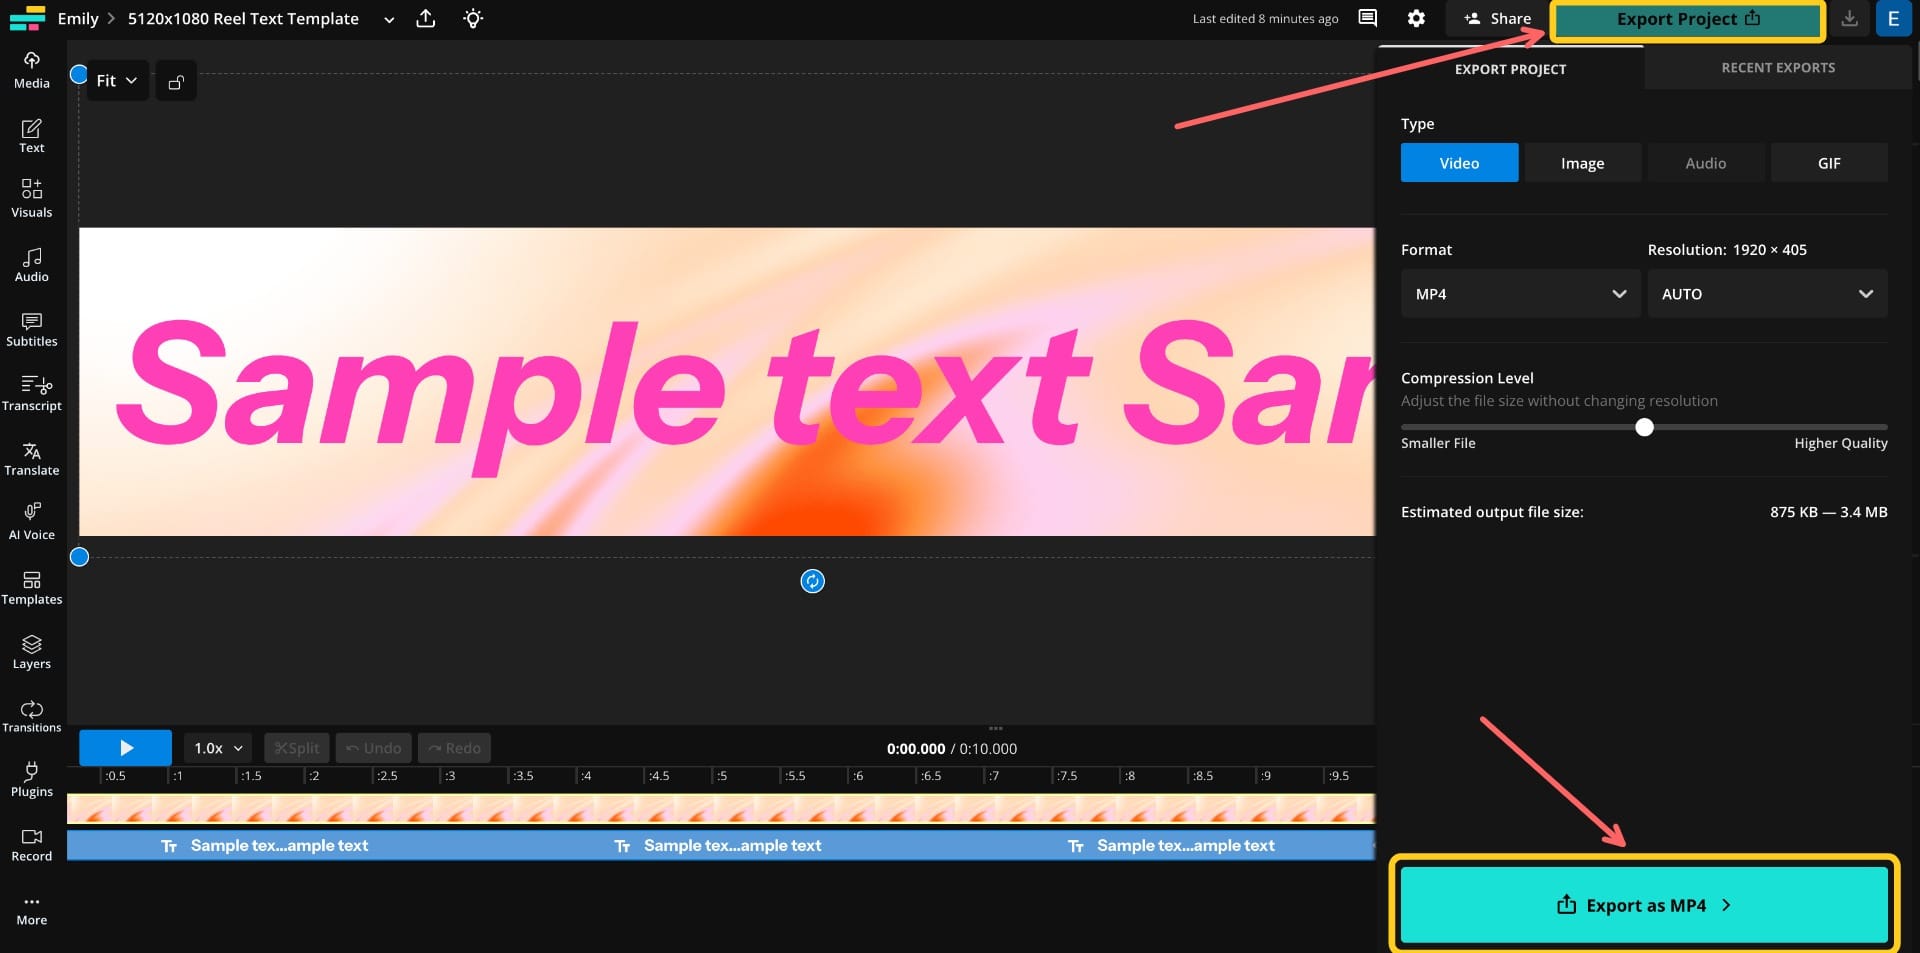Screen dimensions: 1920x953
Task: Open the Media panel
Action: click(31, 68)
